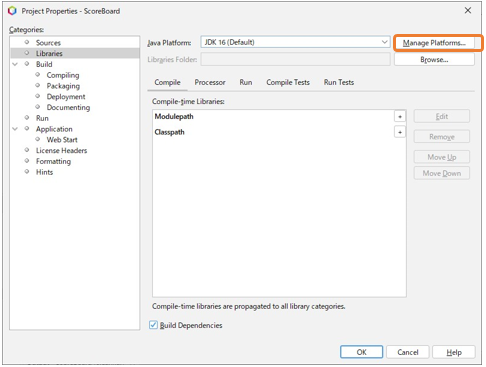Select the Hints category

point(44,172)
